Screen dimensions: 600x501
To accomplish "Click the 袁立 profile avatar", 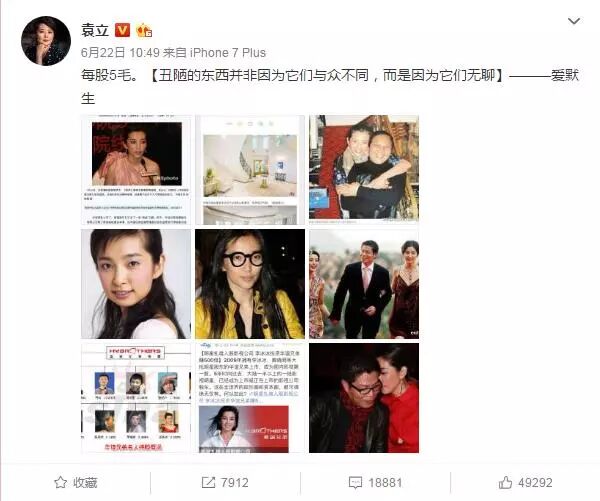I will point(46,41).
